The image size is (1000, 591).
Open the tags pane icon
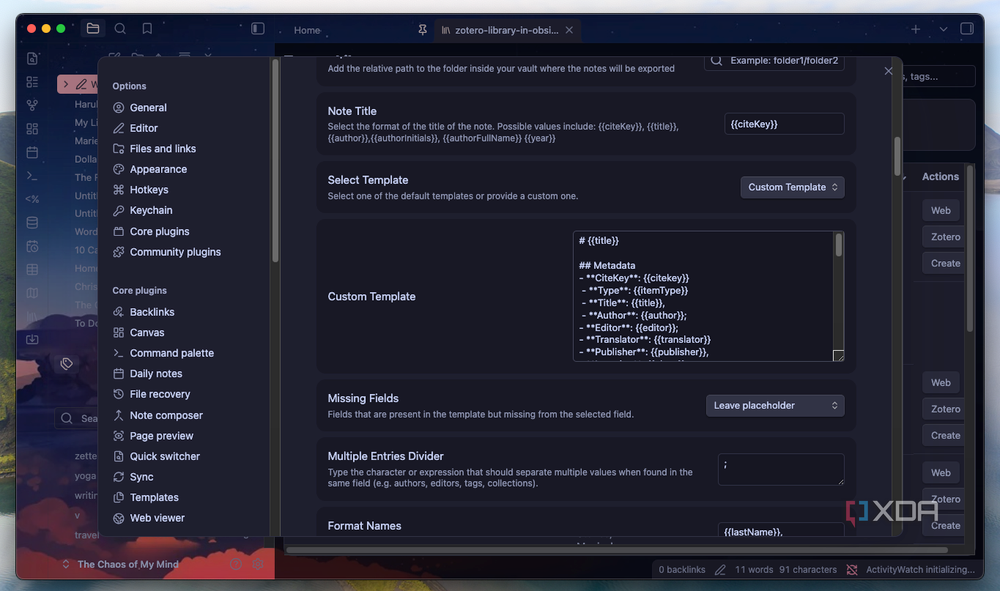click(x=66, y=364)
